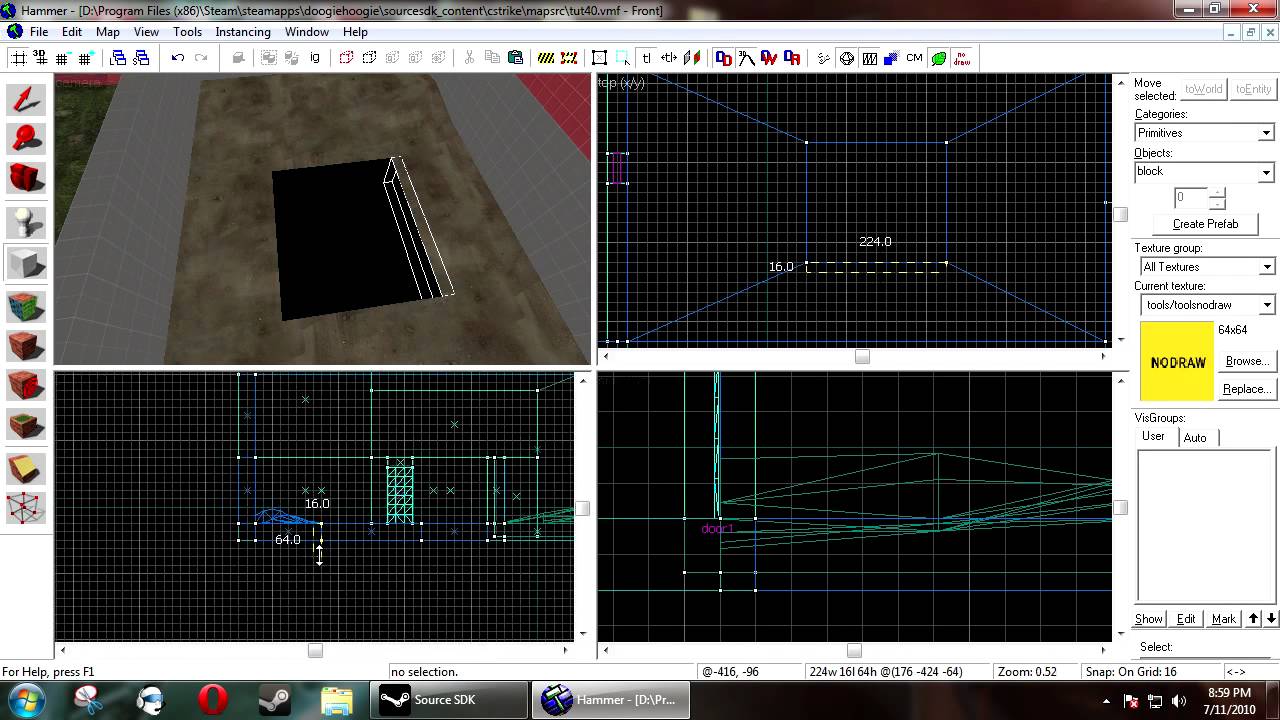Viewport: 1280px width, 720px height.
Task: Select the Block creation tool
Action: pos(26,264)
